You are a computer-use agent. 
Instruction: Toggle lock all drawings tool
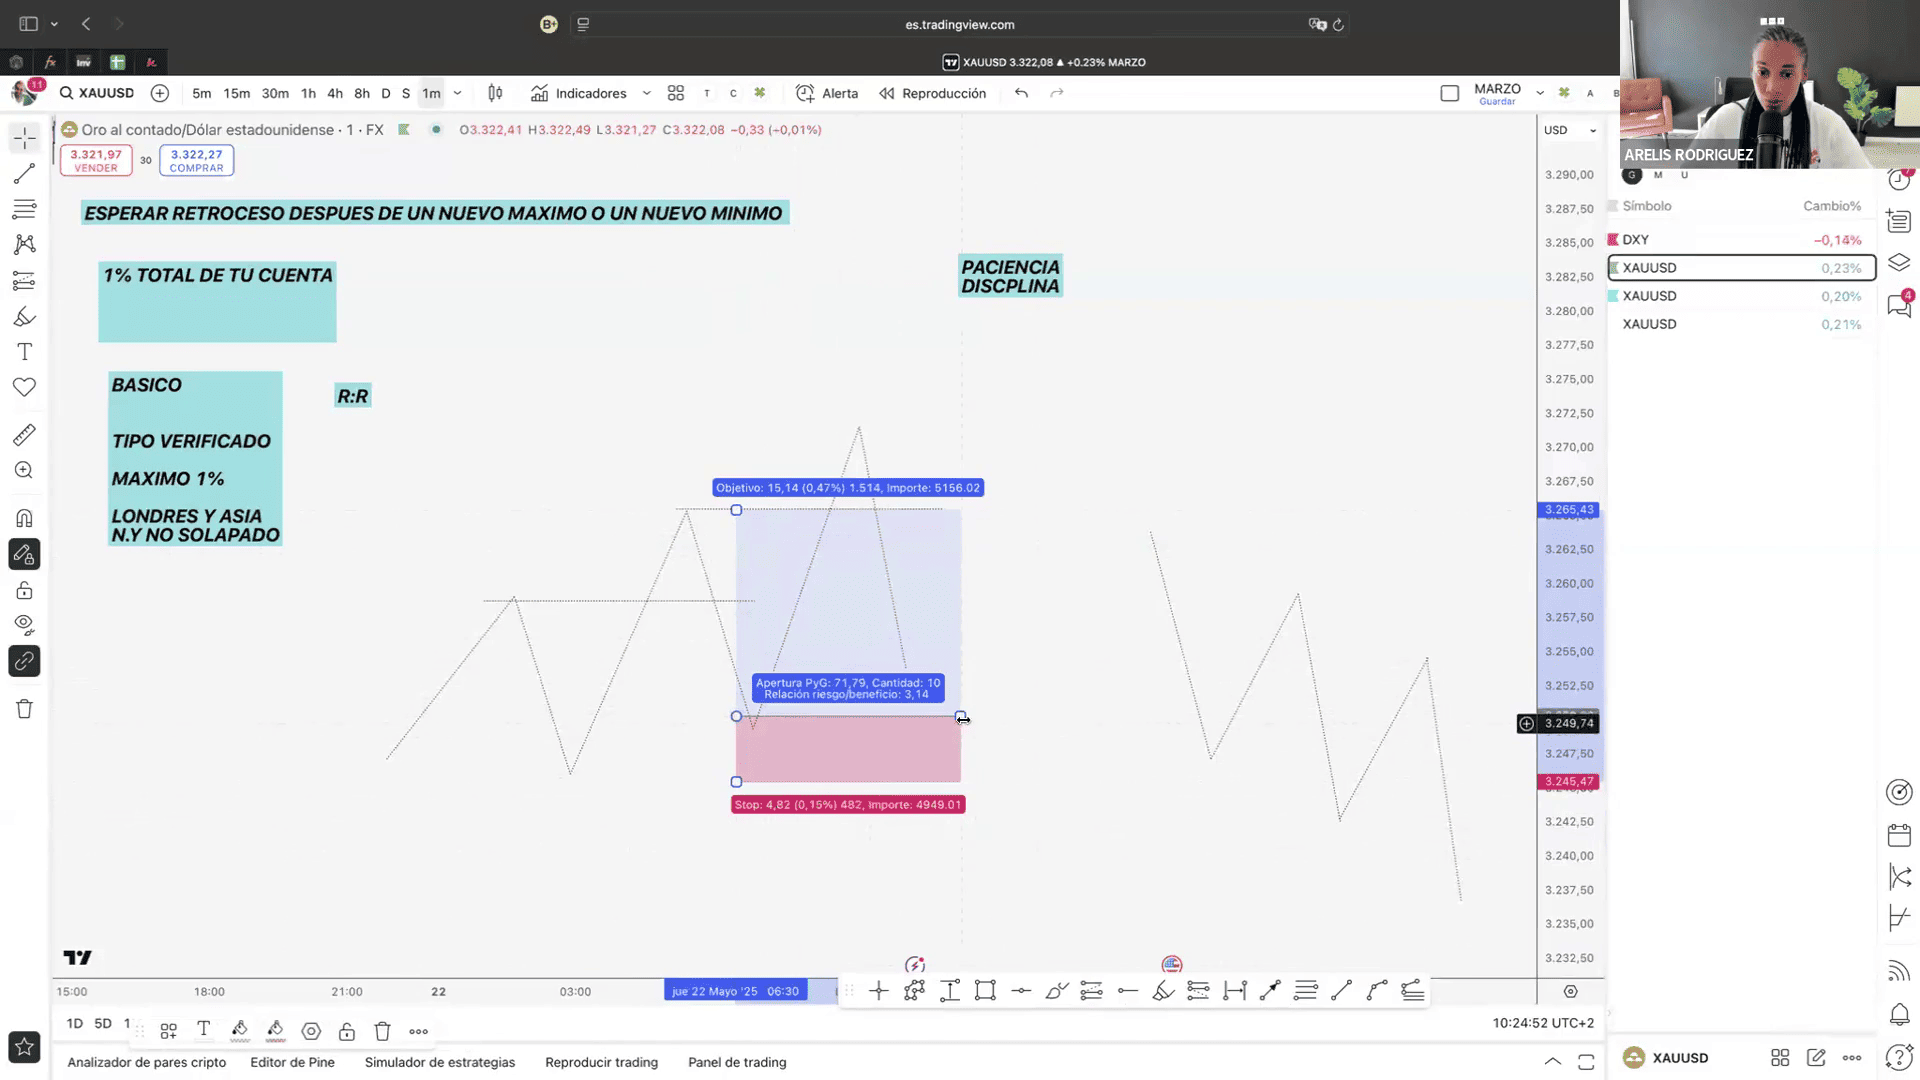pyautogui.click(x=24, y=591)
